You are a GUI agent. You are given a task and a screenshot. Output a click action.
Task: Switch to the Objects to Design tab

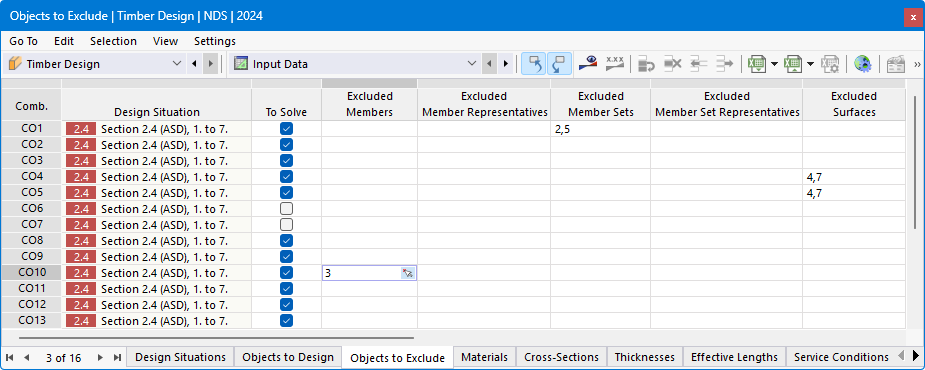point(288,357)
